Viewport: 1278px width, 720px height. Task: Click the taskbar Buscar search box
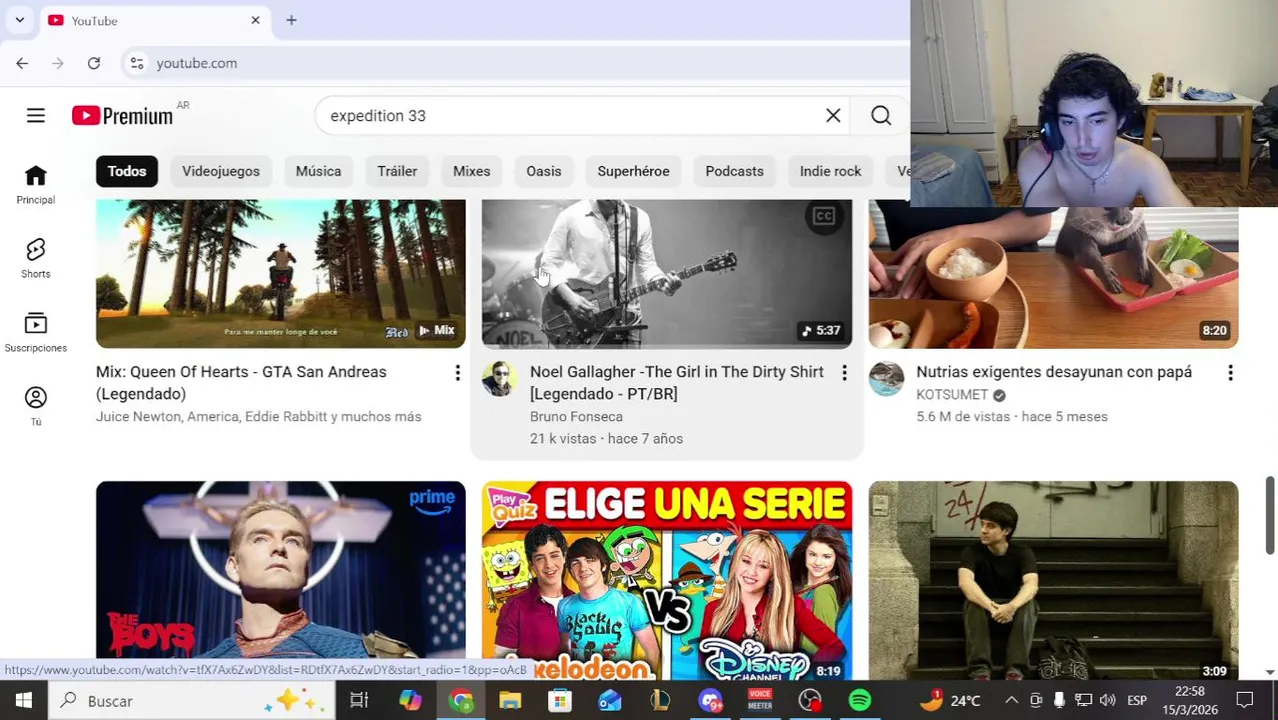click(192, 700)
